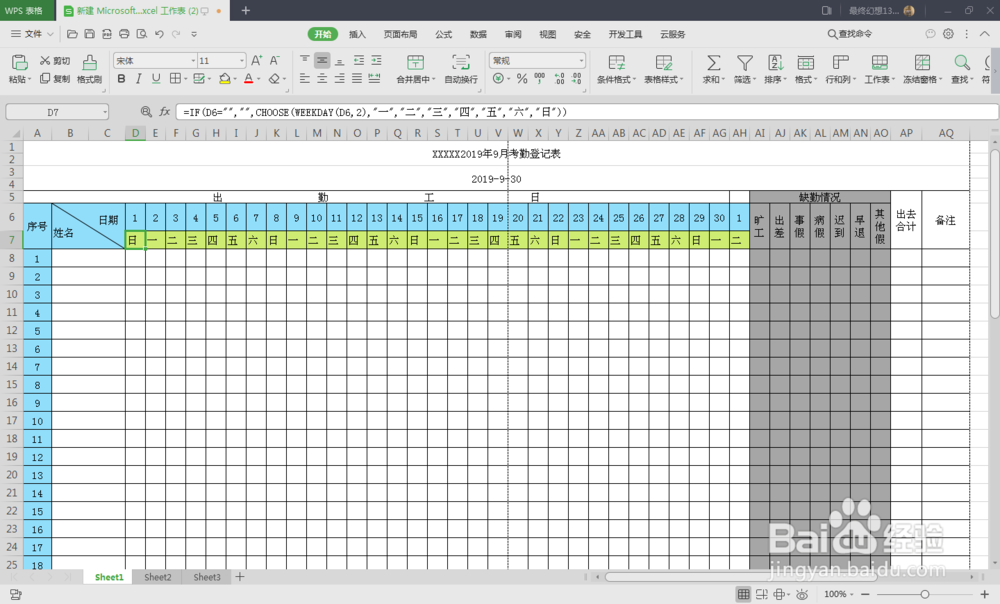The height and width of the screenshot is (604, 1000).
Task: Enable Auto Wrap Text (自动换行)
Action: tap(460, 69)
